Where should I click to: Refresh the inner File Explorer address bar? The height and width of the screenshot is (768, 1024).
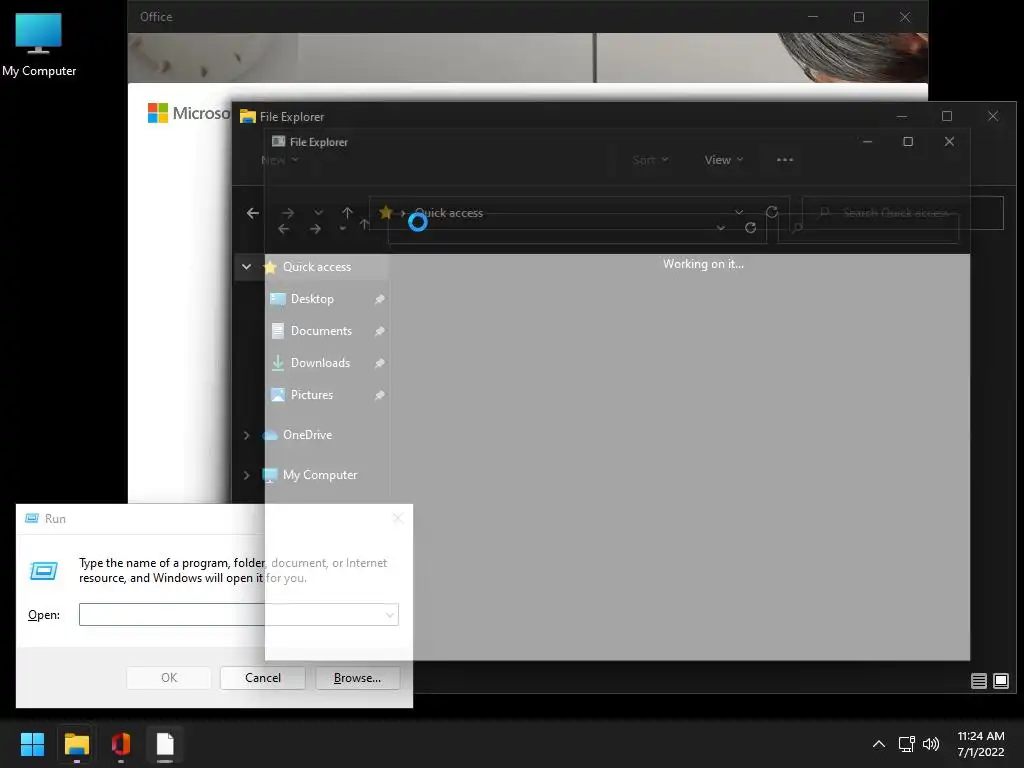(x=750, y=228)
